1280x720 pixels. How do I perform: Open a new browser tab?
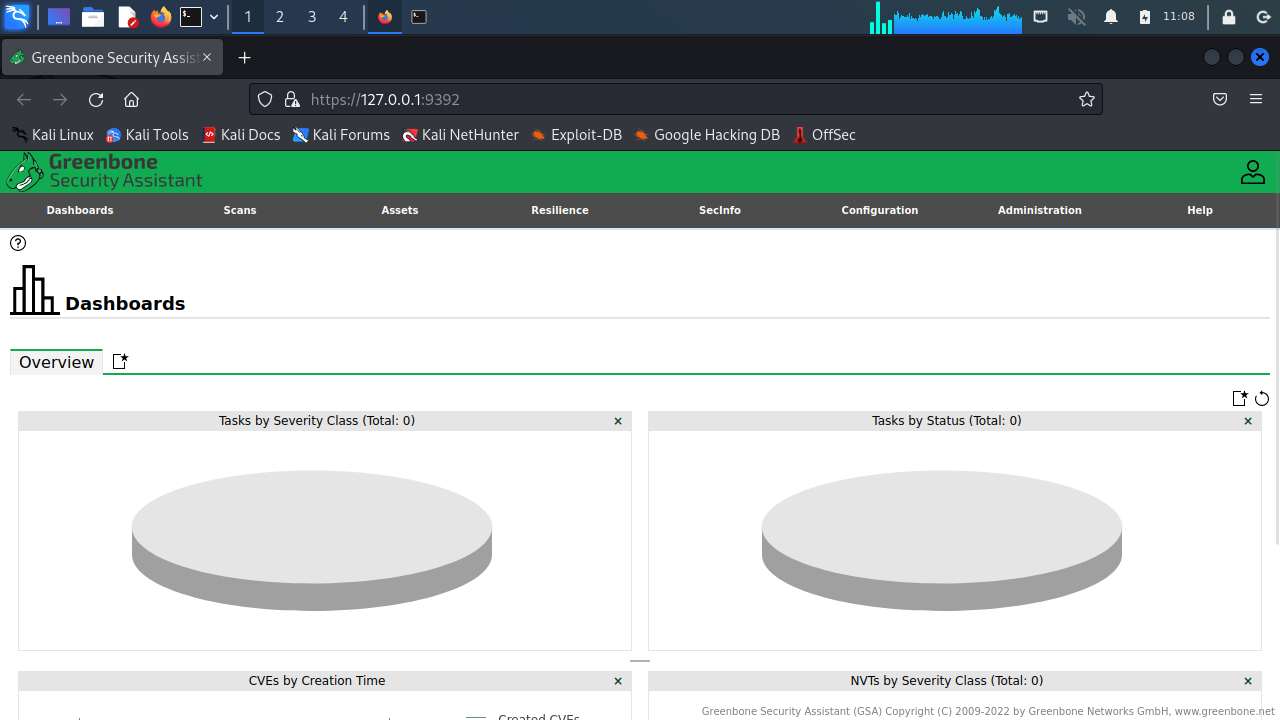coord(245,58)
